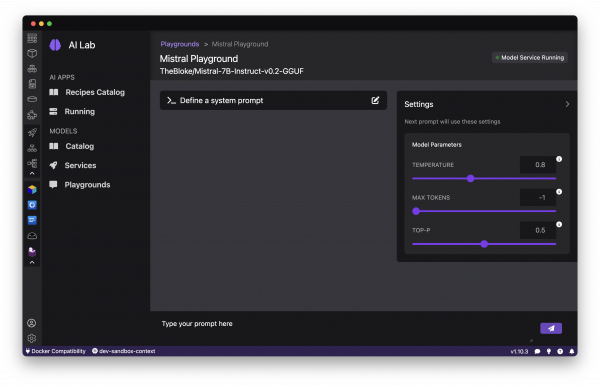
Task: Open the models Catalog page
Action: [72, 146]
